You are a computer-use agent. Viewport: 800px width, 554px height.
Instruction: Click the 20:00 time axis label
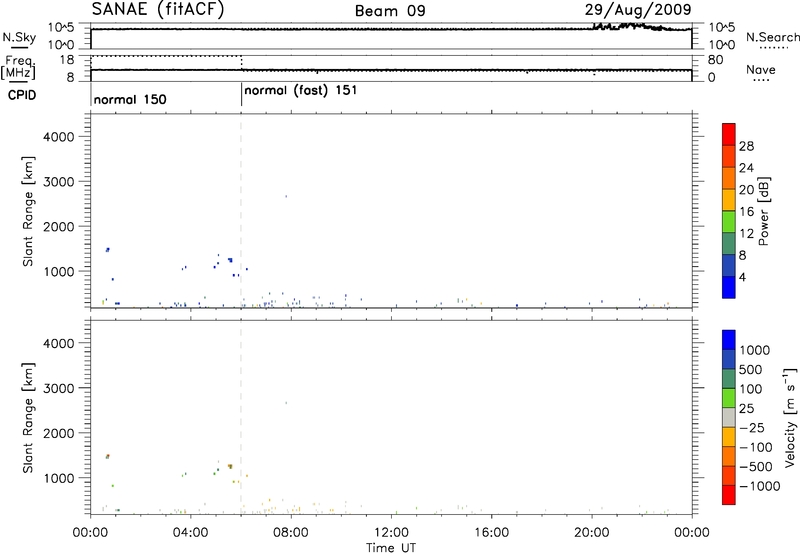tap(592, 533)
